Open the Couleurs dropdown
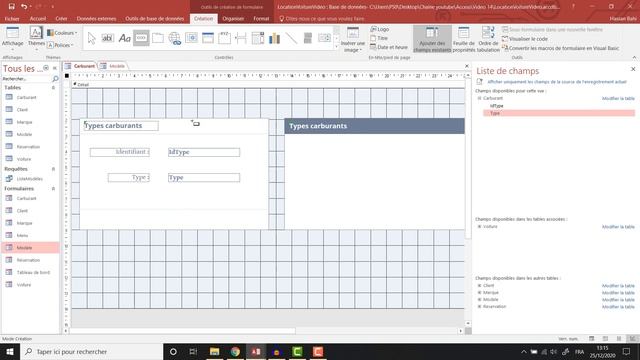Screen dimensions: 640x360 click(x=62, y=33)
